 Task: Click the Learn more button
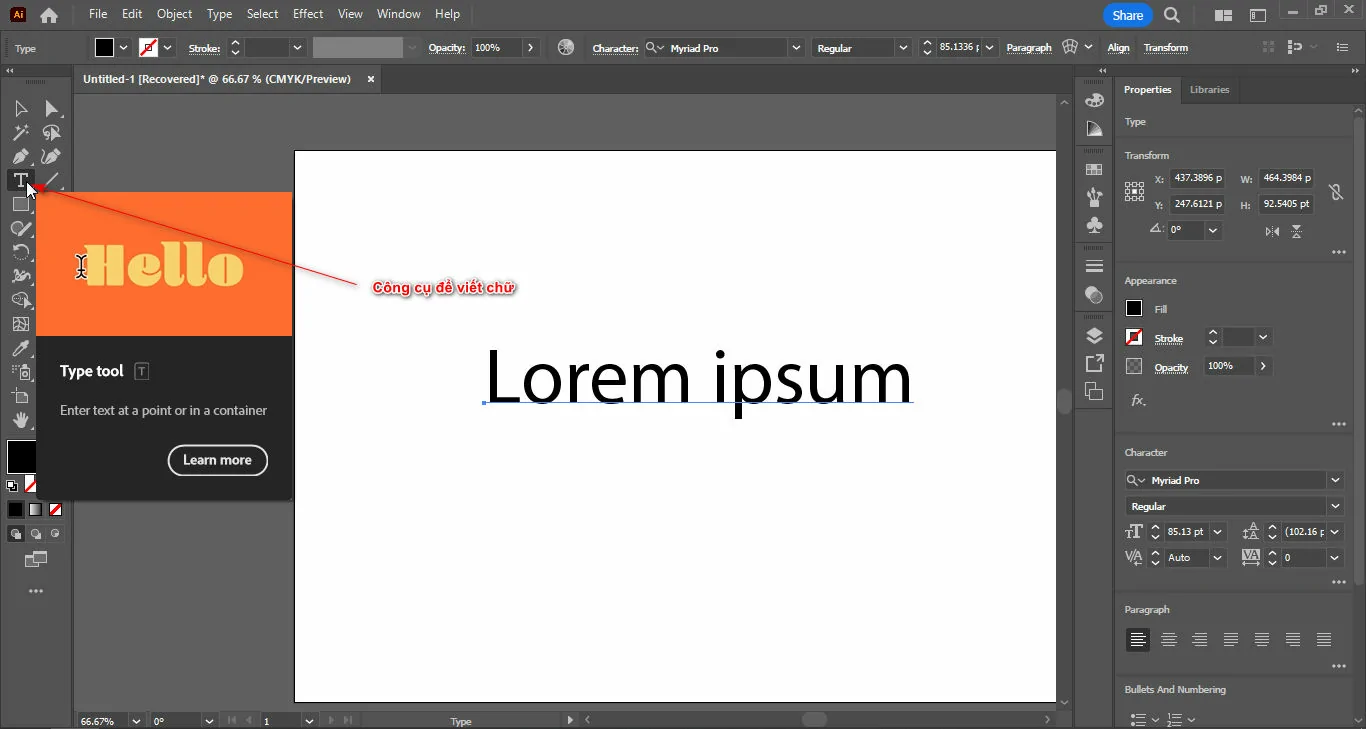click(218, 460)
